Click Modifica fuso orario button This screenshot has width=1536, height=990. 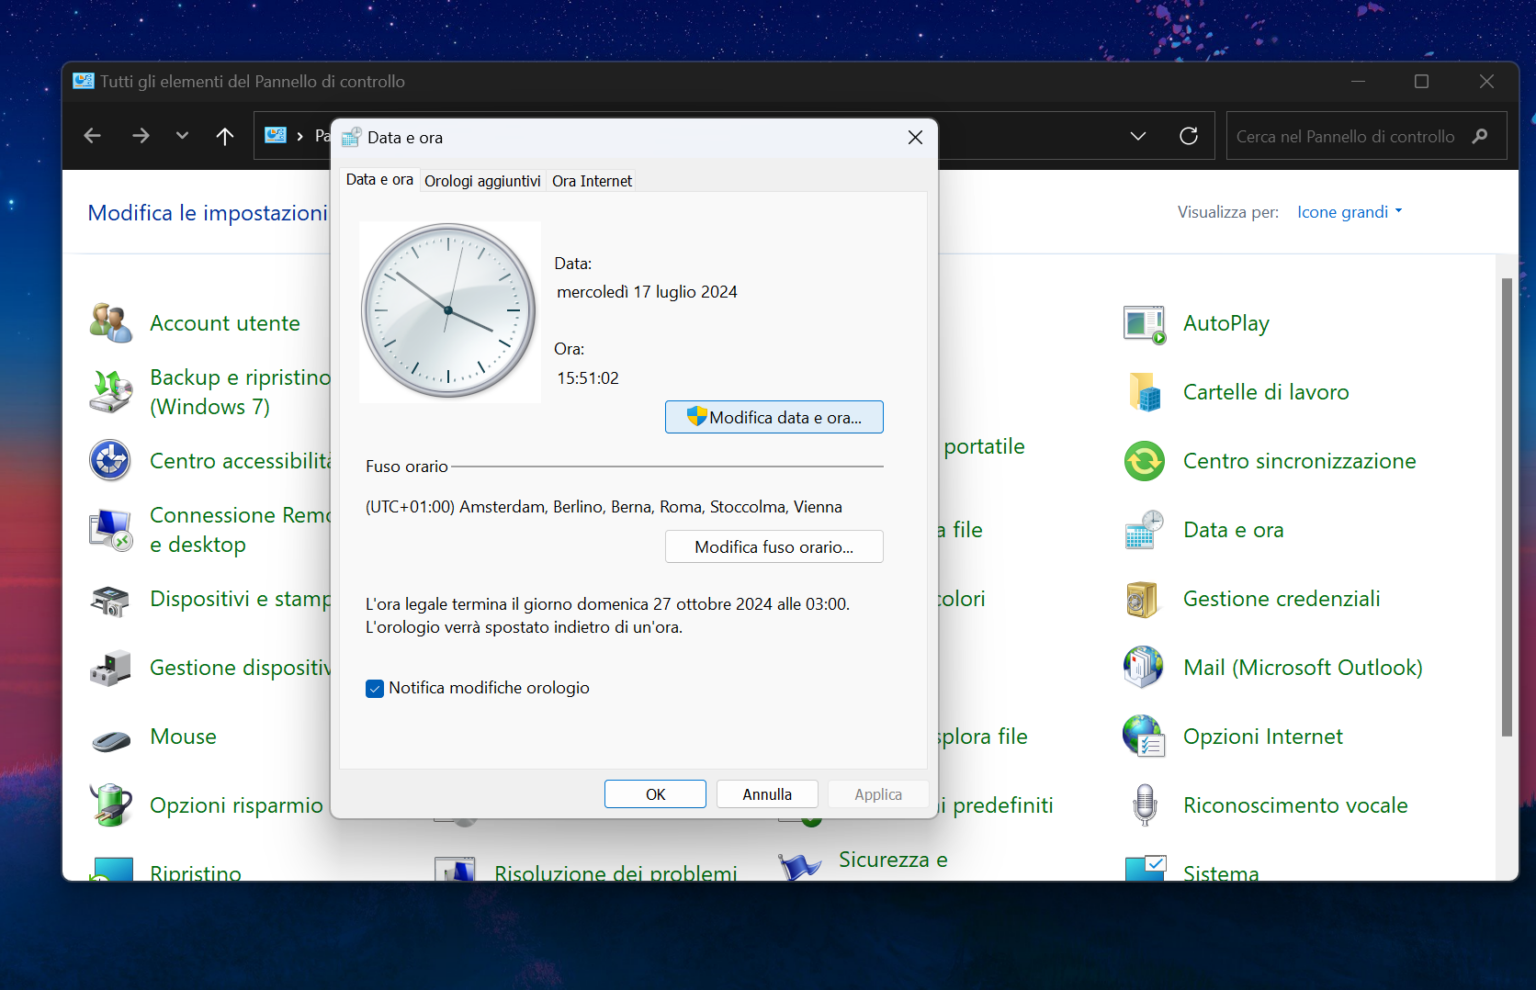coord(774,547)
